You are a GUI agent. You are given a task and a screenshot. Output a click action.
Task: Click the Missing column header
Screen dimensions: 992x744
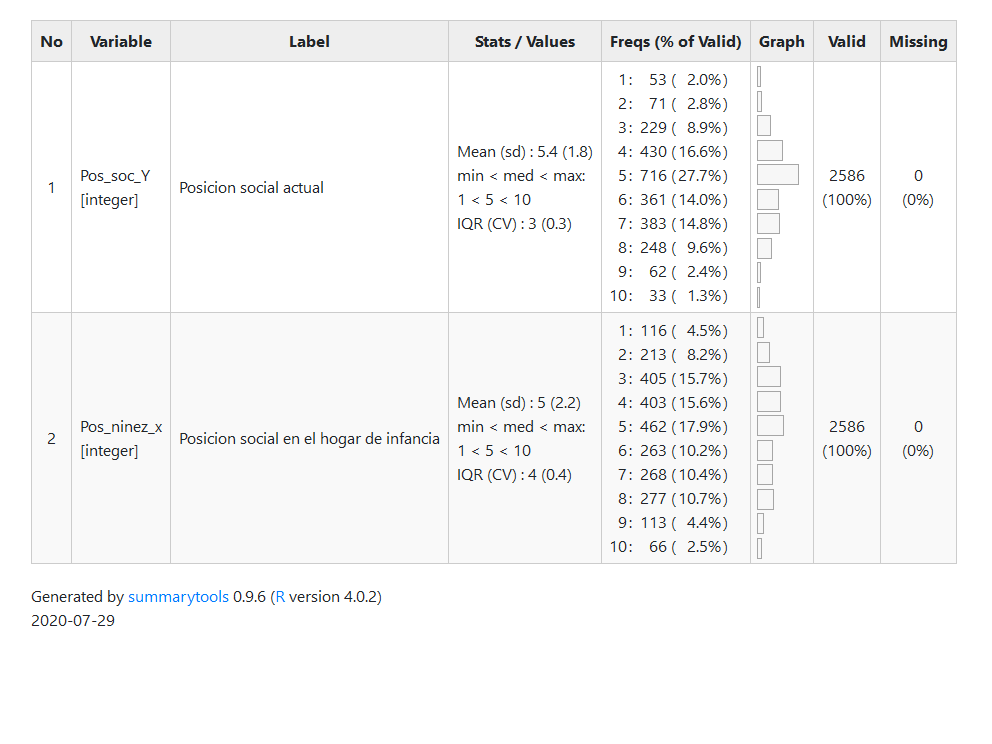coord(918,42)
